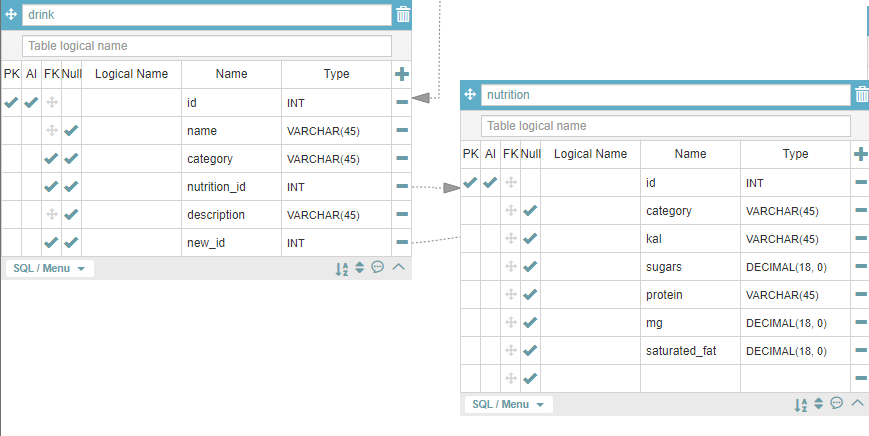Screen dimensions: 869x436
Task: Click the nutrition table logical name field
Action: 665,126
